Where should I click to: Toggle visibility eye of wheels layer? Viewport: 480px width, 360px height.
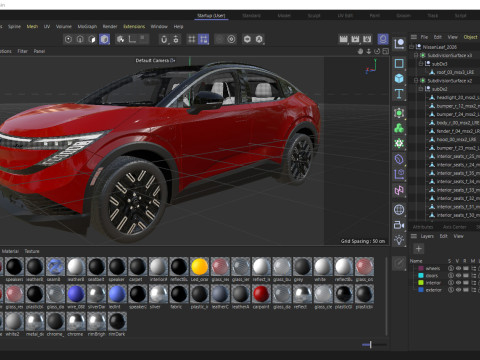[x=458, y=268]
